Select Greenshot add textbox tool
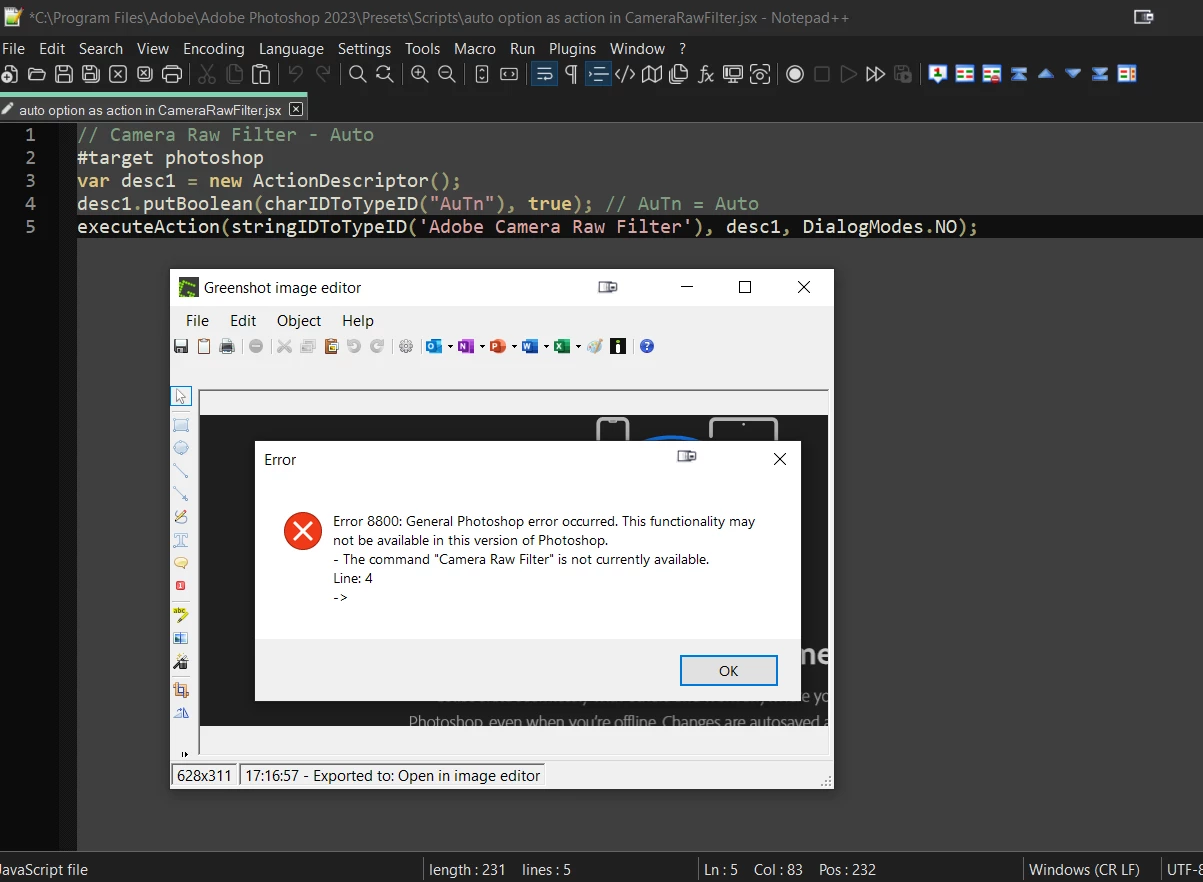The image size is (1203, 882). (181, 540)
